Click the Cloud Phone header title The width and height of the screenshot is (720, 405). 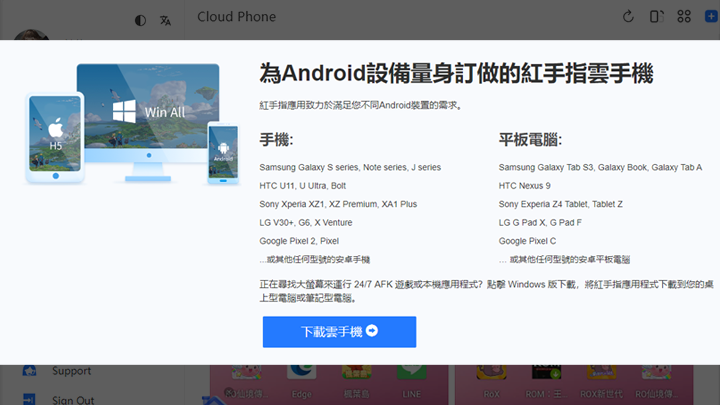point(236,17)
